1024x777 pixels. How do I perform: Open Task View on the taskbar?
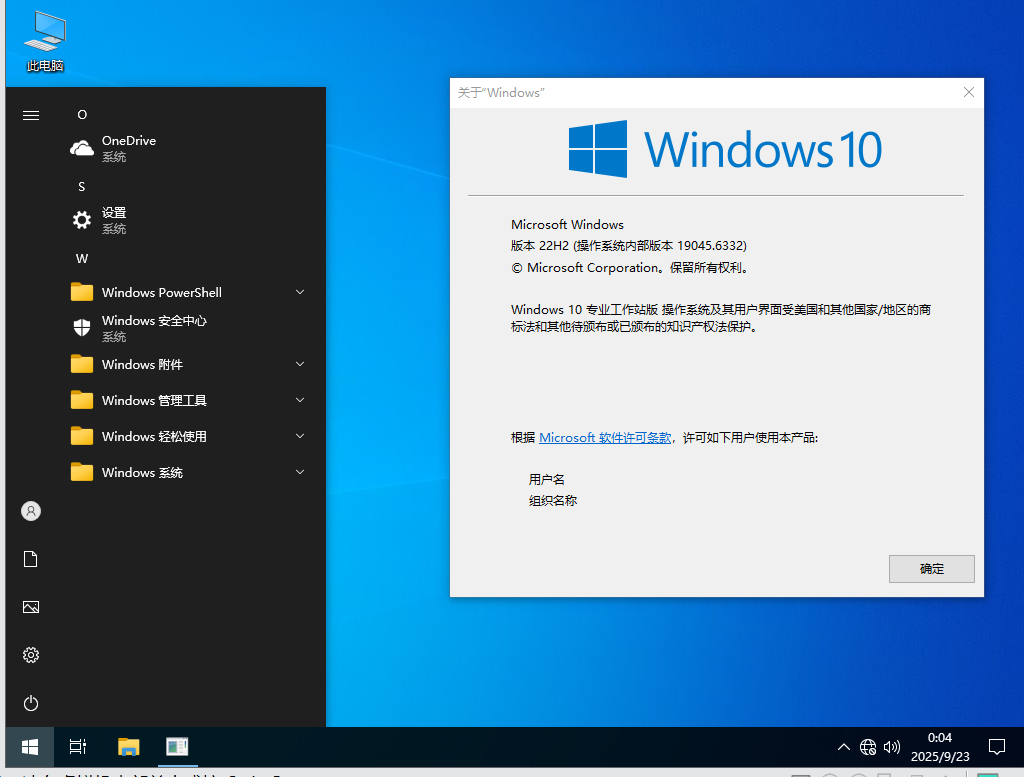(x=78, y=746)
